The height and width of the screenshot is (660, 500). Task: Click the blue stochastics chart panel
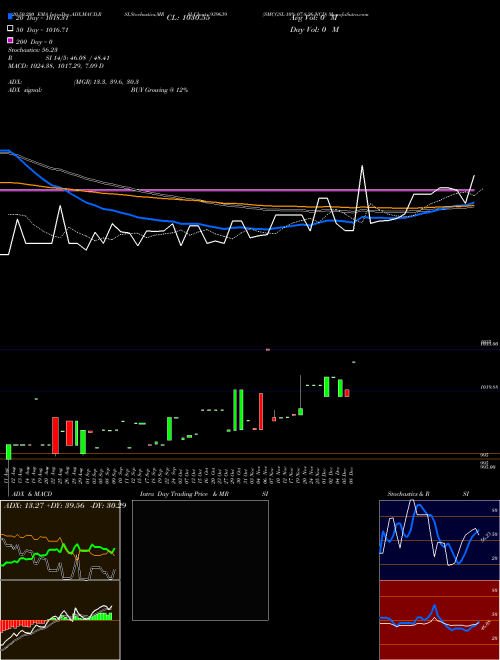(439, 540)
